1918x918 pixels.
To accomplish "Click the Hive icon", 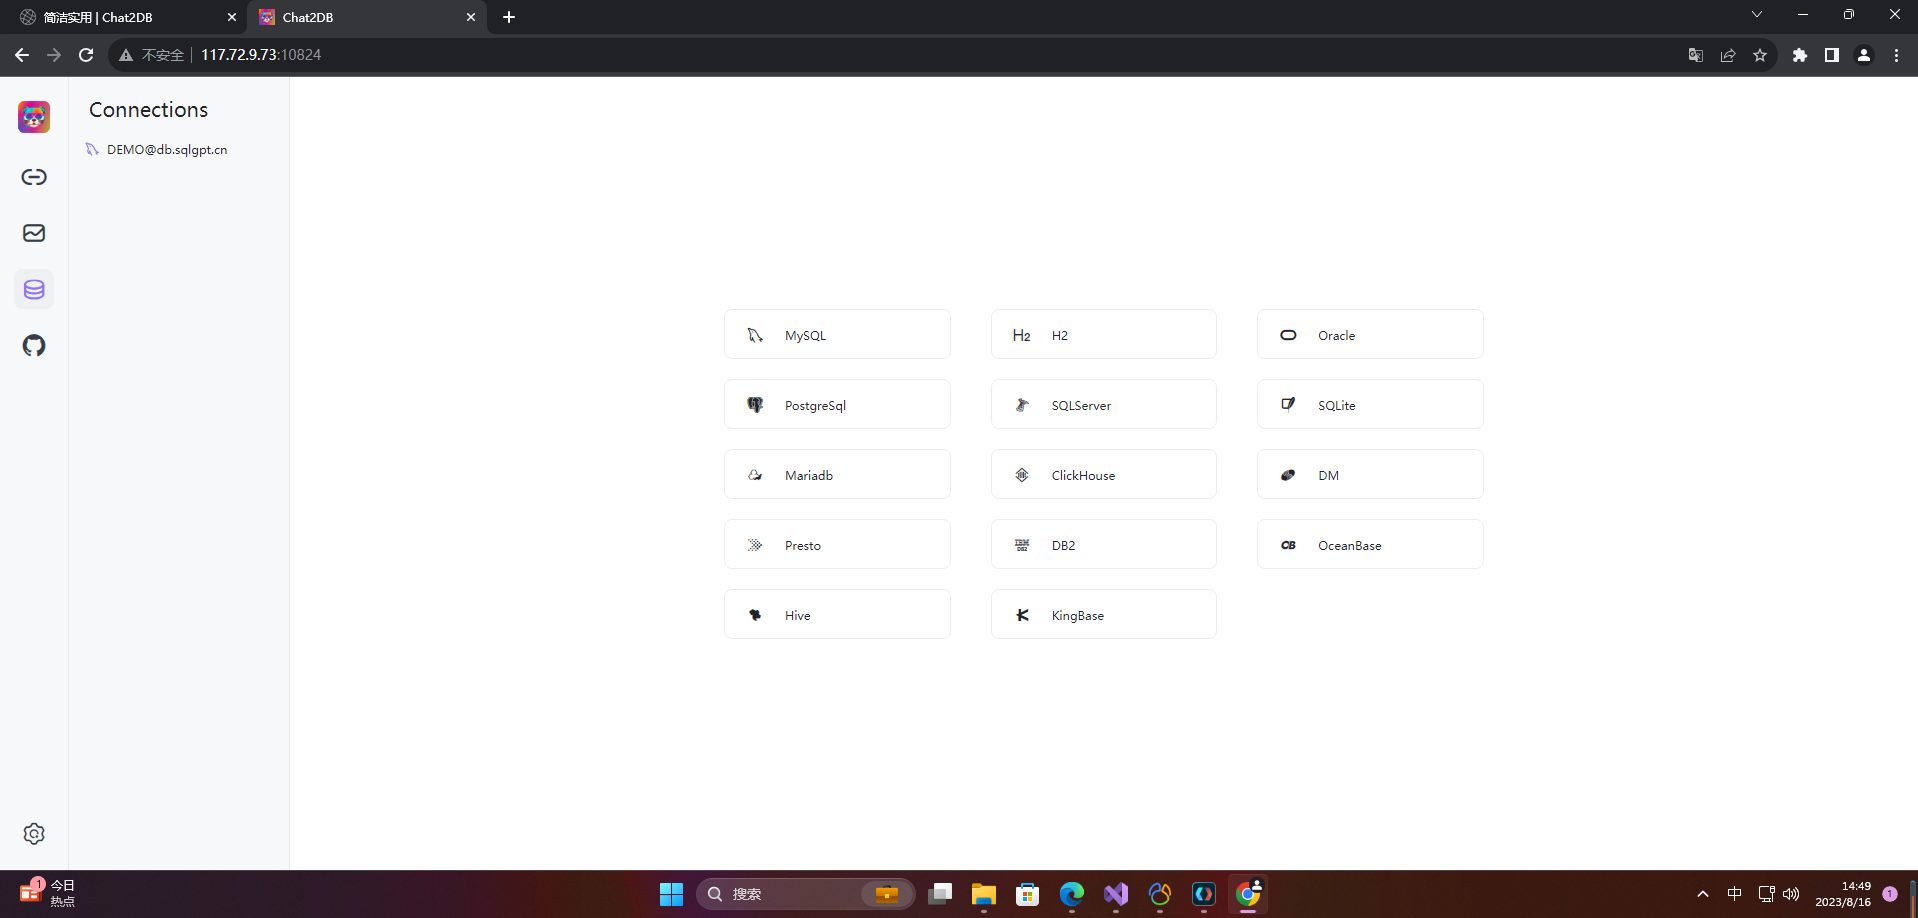I will click(755, 615).
